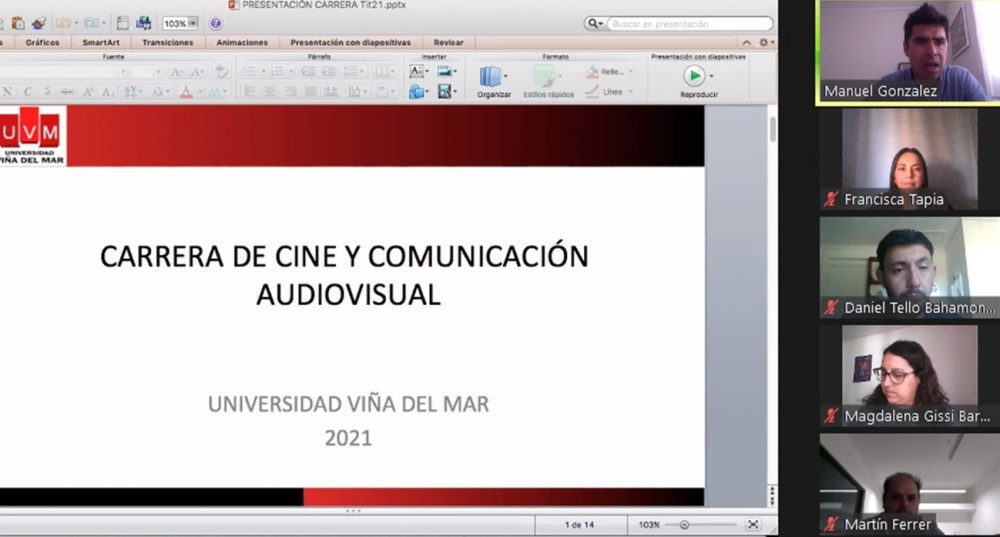Screen dimensions: 1000x537
Task: Open the Organizar dropdown arrow
Action: point(506,76)
